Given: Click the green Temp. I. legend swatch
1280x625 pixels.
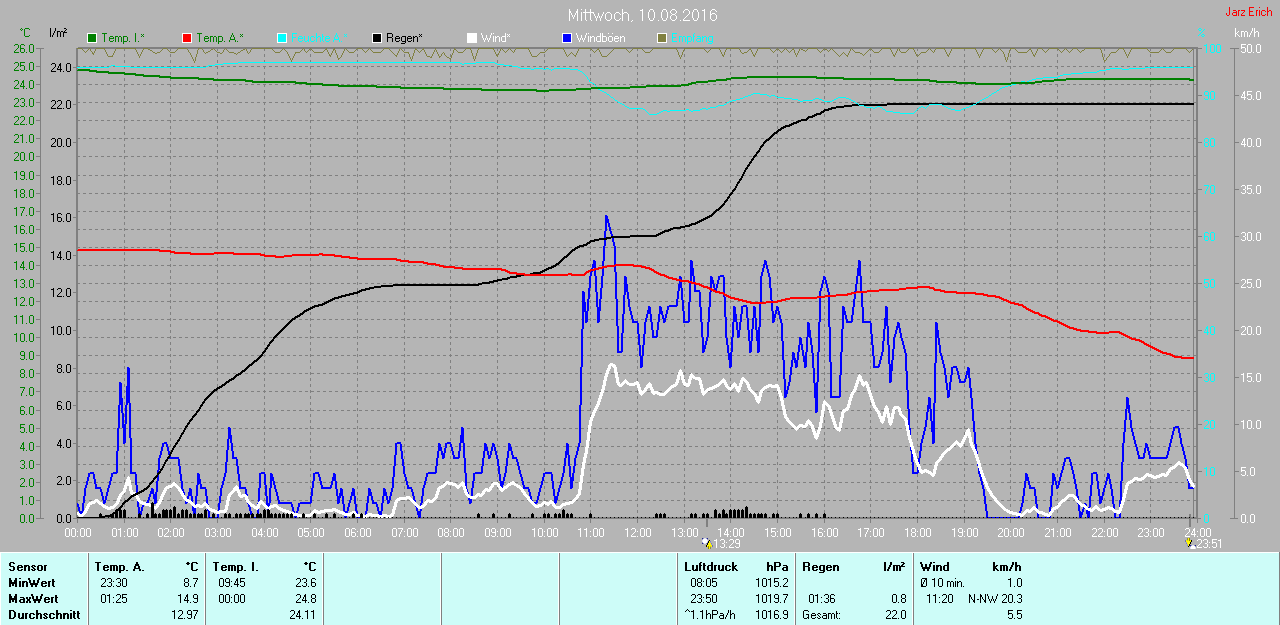Looking at the screenshot, I should click(x=93, y=38).
